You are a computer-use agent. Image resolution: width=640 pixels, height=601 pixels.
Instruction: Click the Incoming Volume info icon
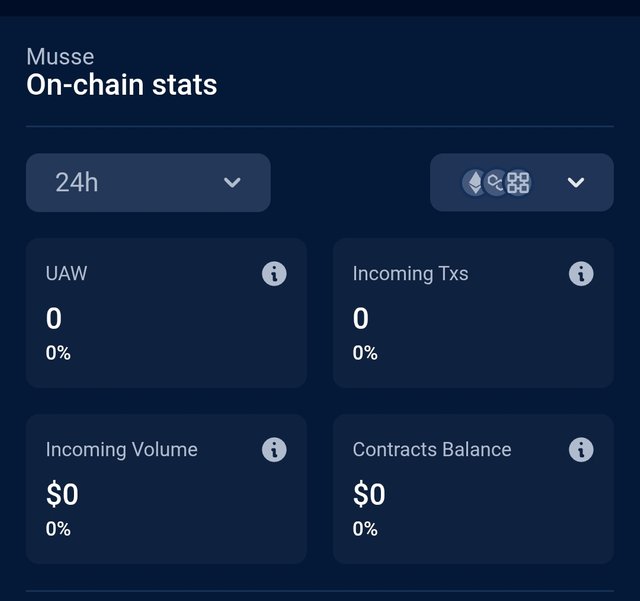pos(274,450)
